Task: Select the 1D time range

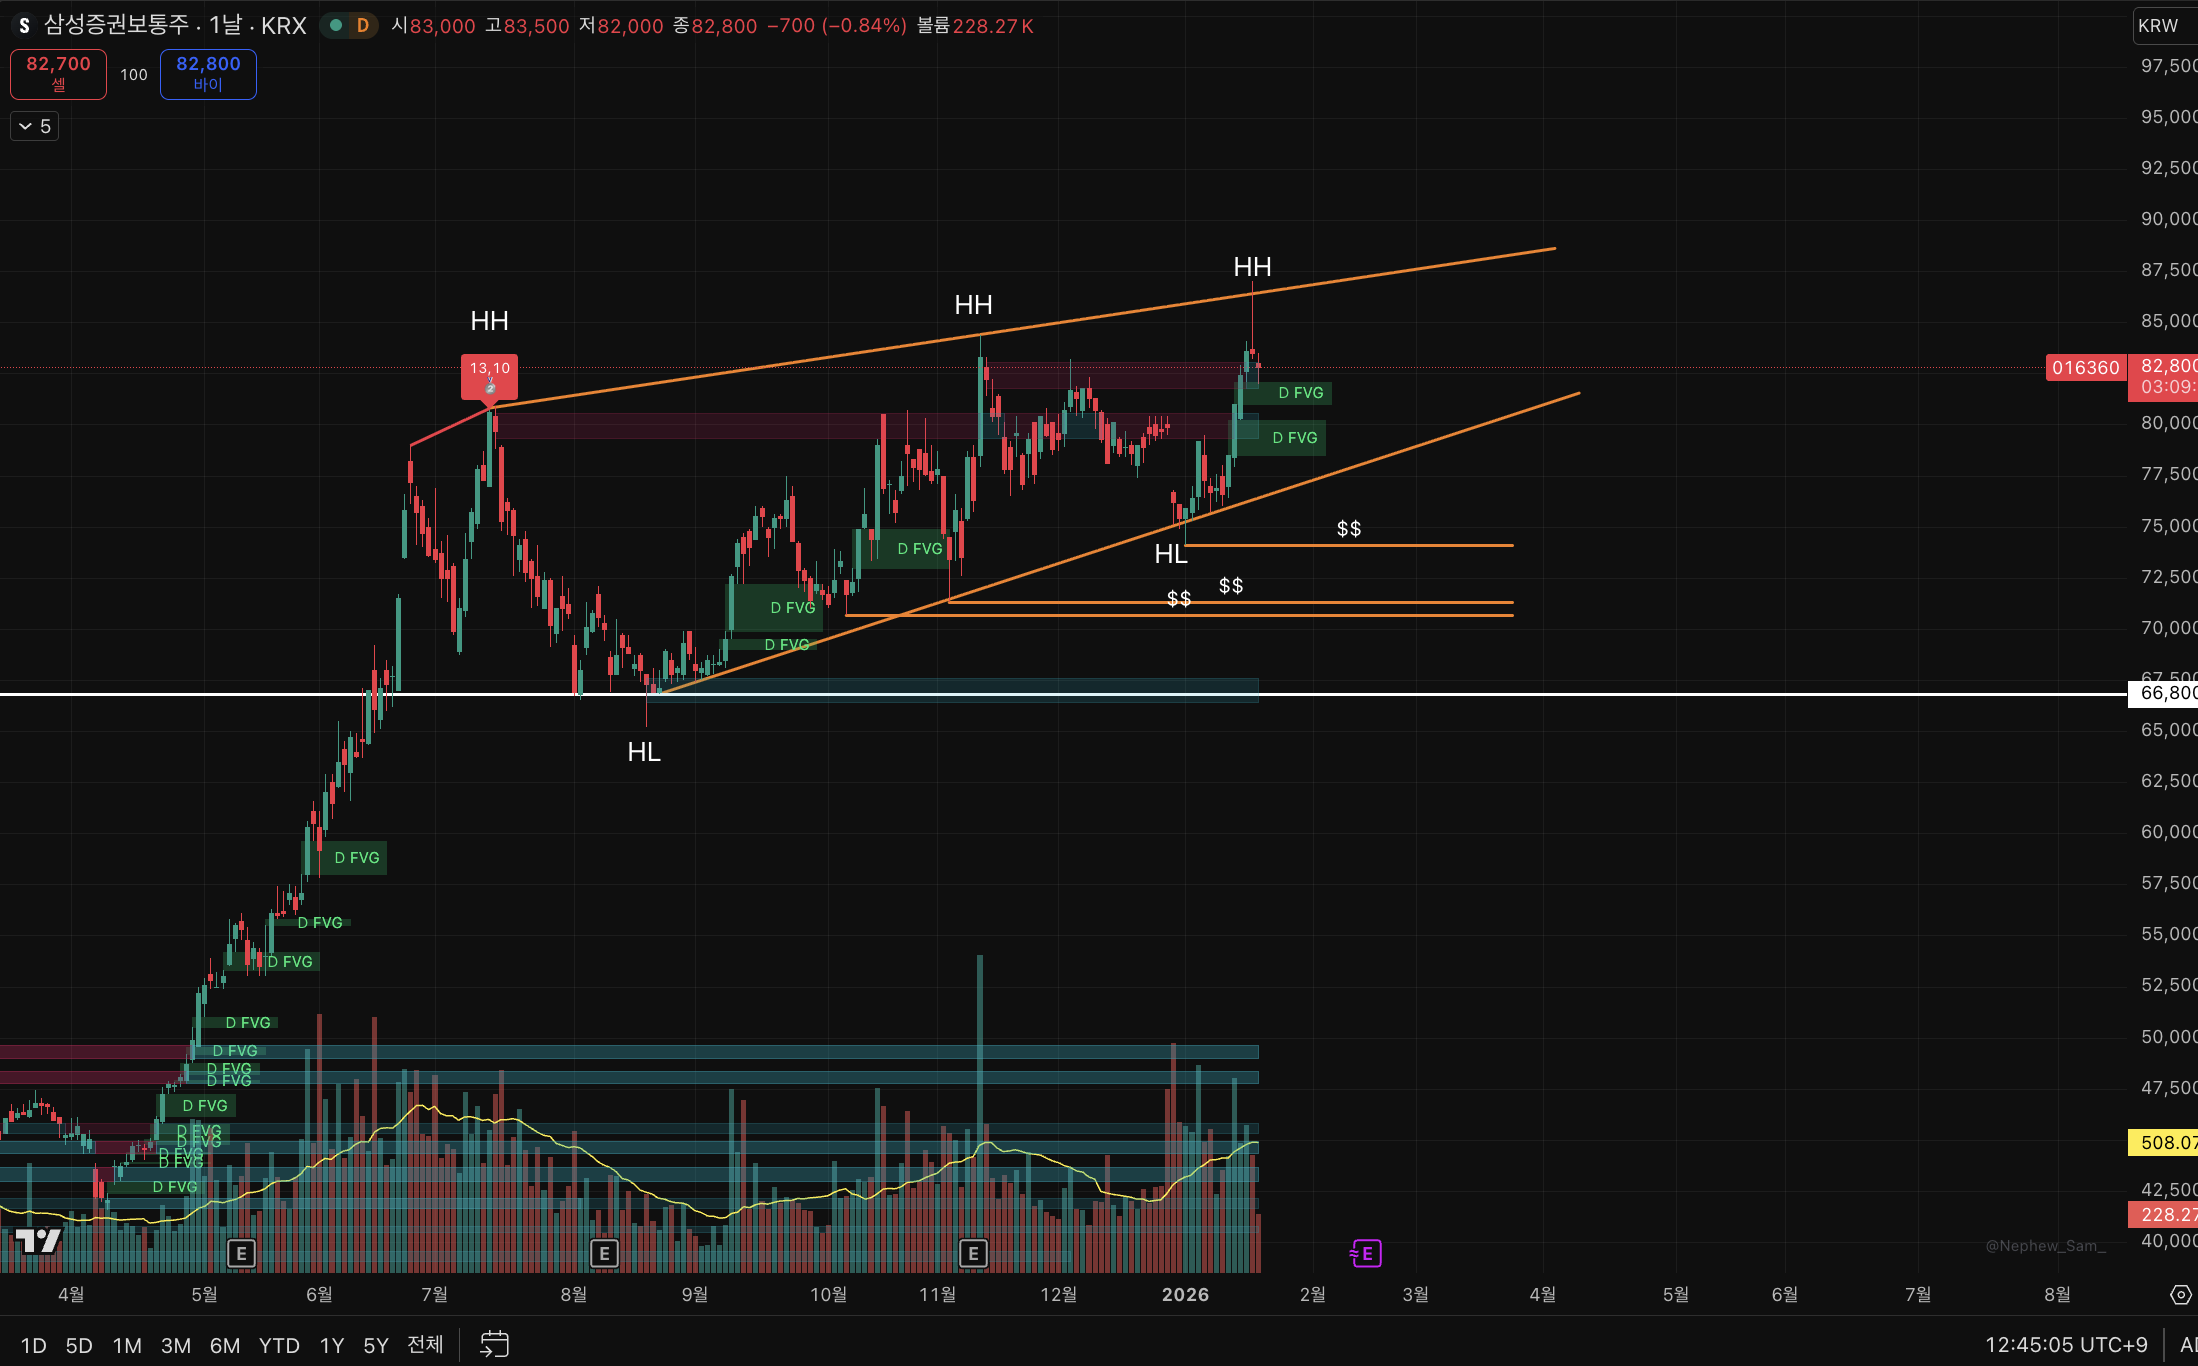Action: (x=33, y=1345)
